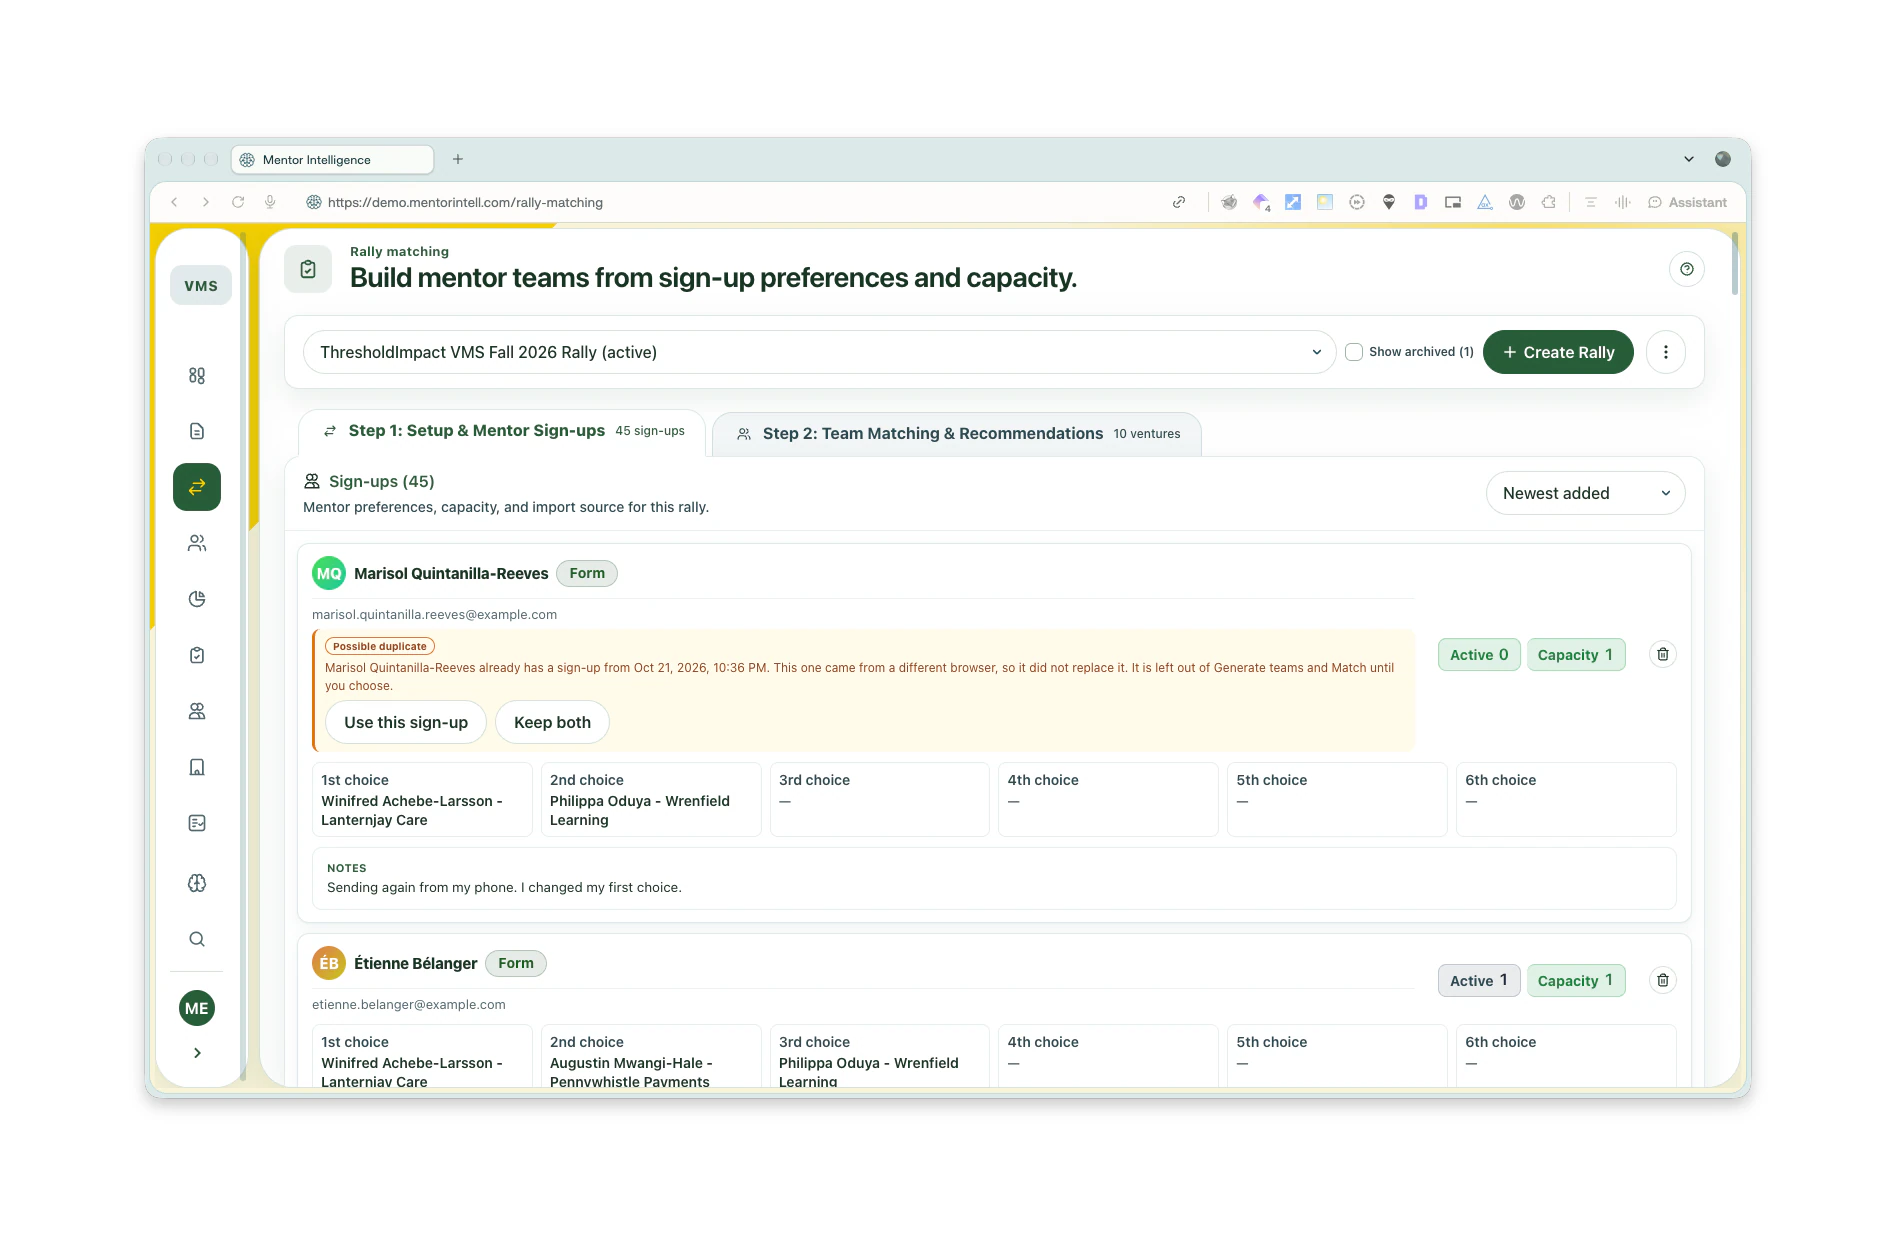Open the browser Assistant panel
This screenshot has height=1250, width=1896.
pos(1687,202)
